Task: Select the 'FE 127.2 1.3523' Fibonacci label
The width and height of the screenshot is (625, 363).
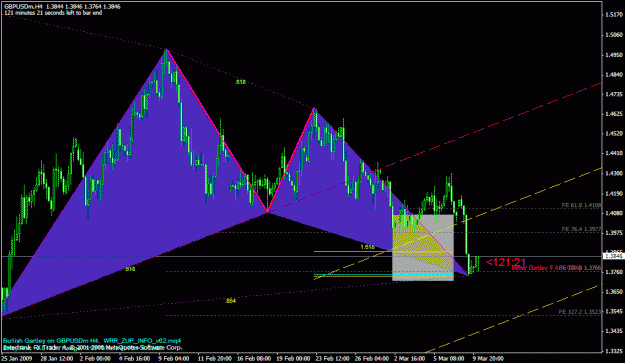Action: tap(580, 312)
